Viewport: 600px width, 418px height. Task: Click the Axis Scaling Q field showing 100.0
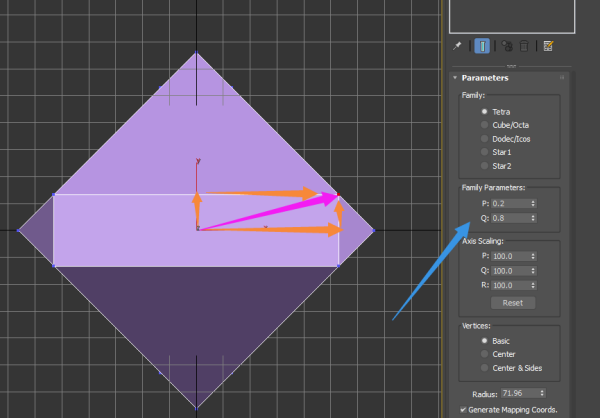point(510,271)
